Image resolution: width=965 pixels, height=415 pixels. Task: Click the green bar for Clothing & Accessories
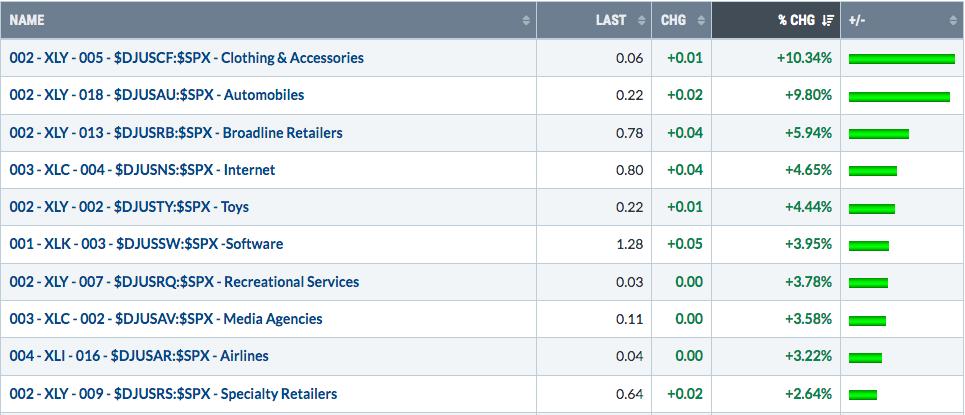pyautogui.click(x=902, y=58)
